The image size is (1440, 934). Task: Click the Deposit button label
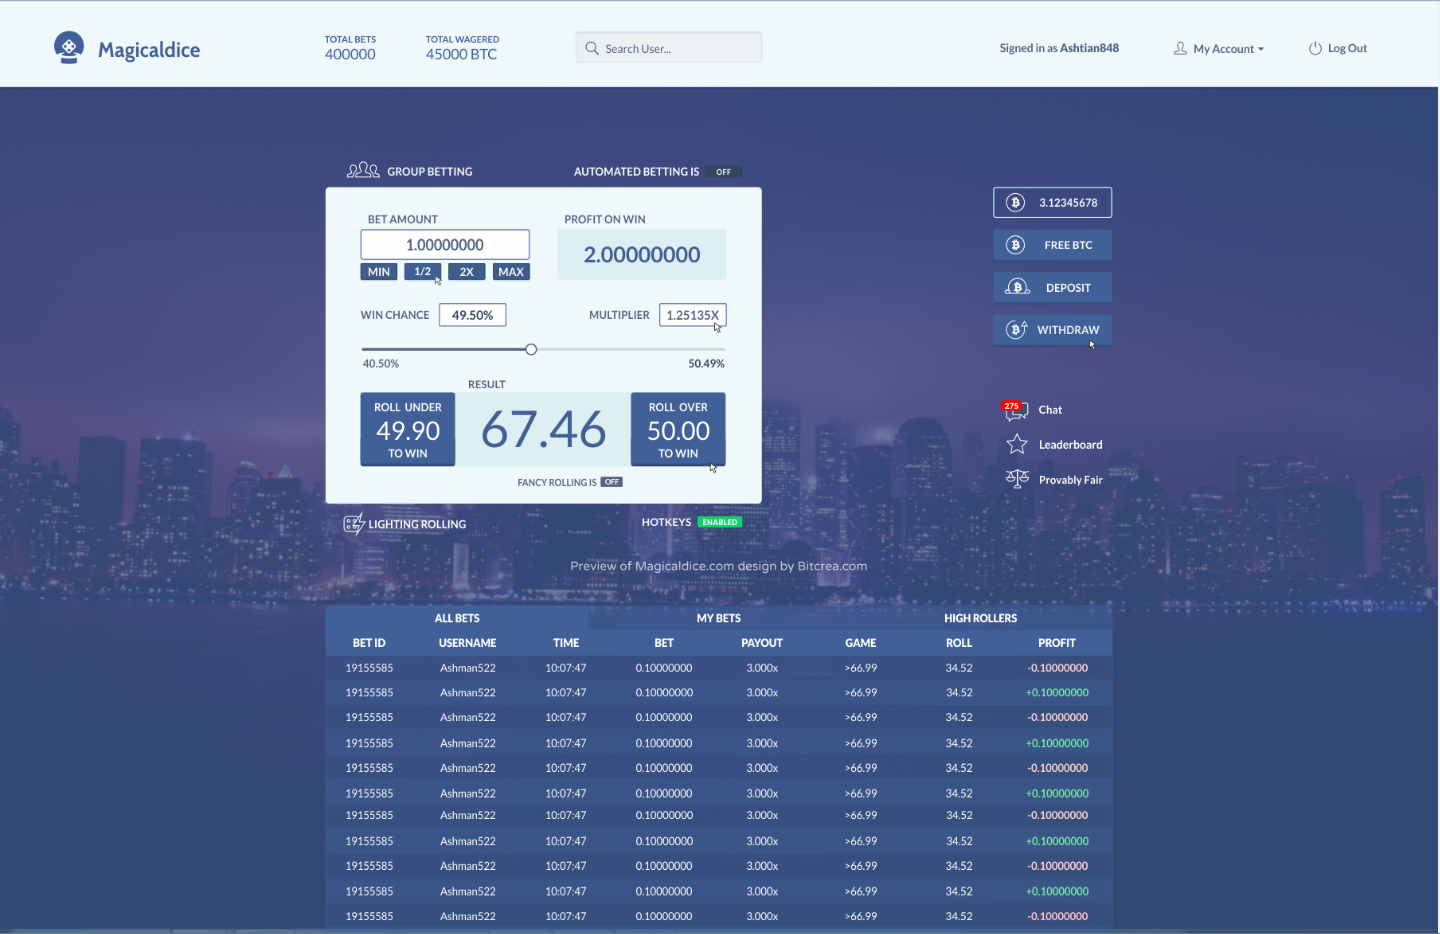1068,288
